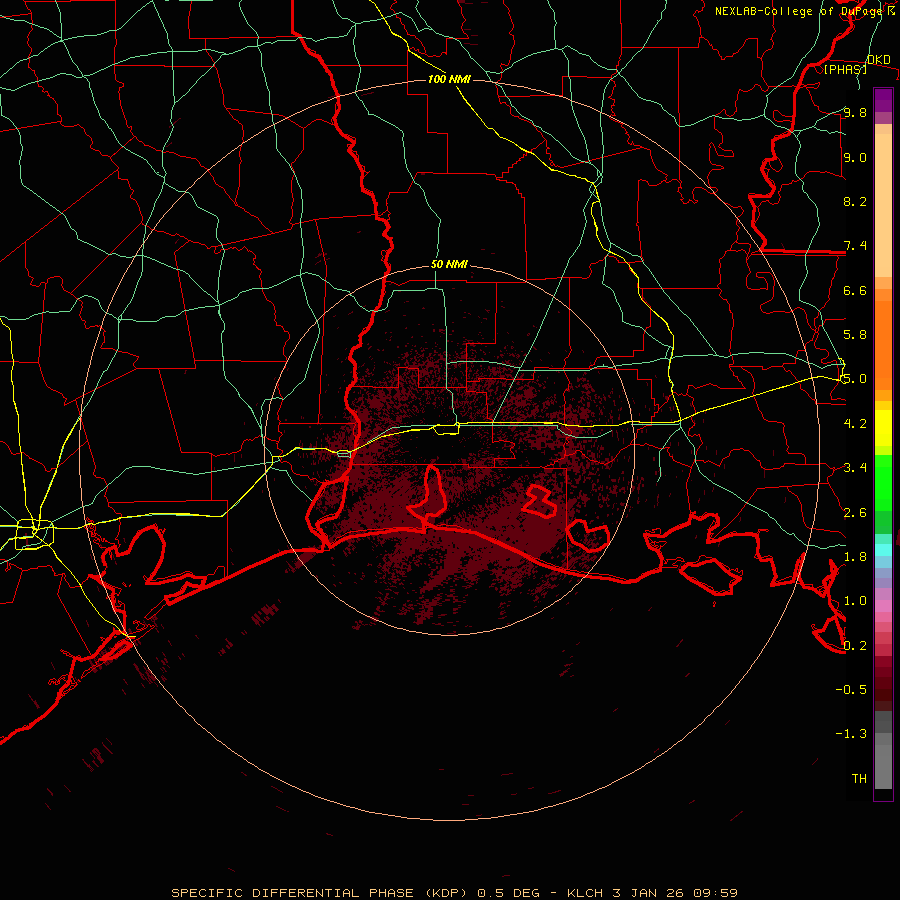Click the 5.0 value on color scale
900x900 pixels.
click(855, 379)
